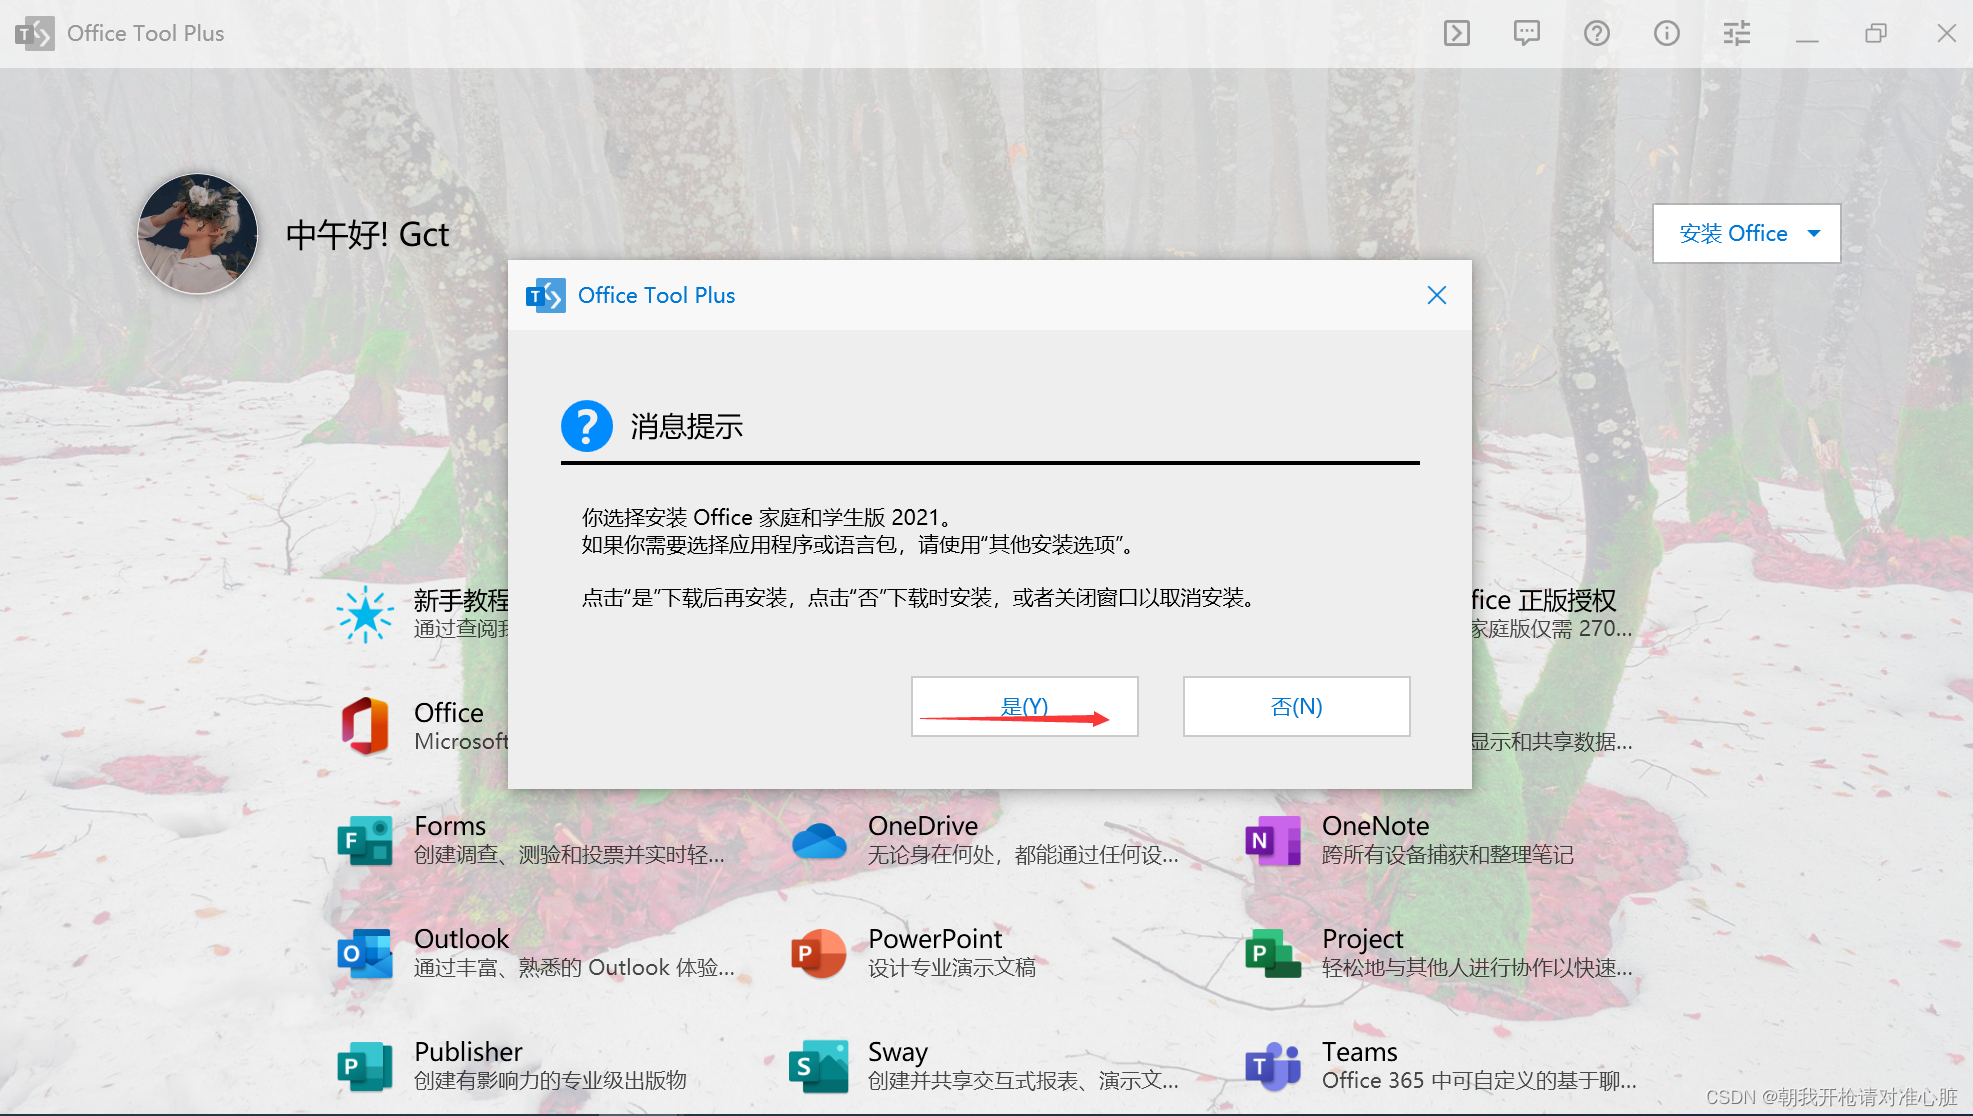Open the feedback chat icon in title bar
This screenshot has width=1973, height=1116.
click(x=1526, y=33)
